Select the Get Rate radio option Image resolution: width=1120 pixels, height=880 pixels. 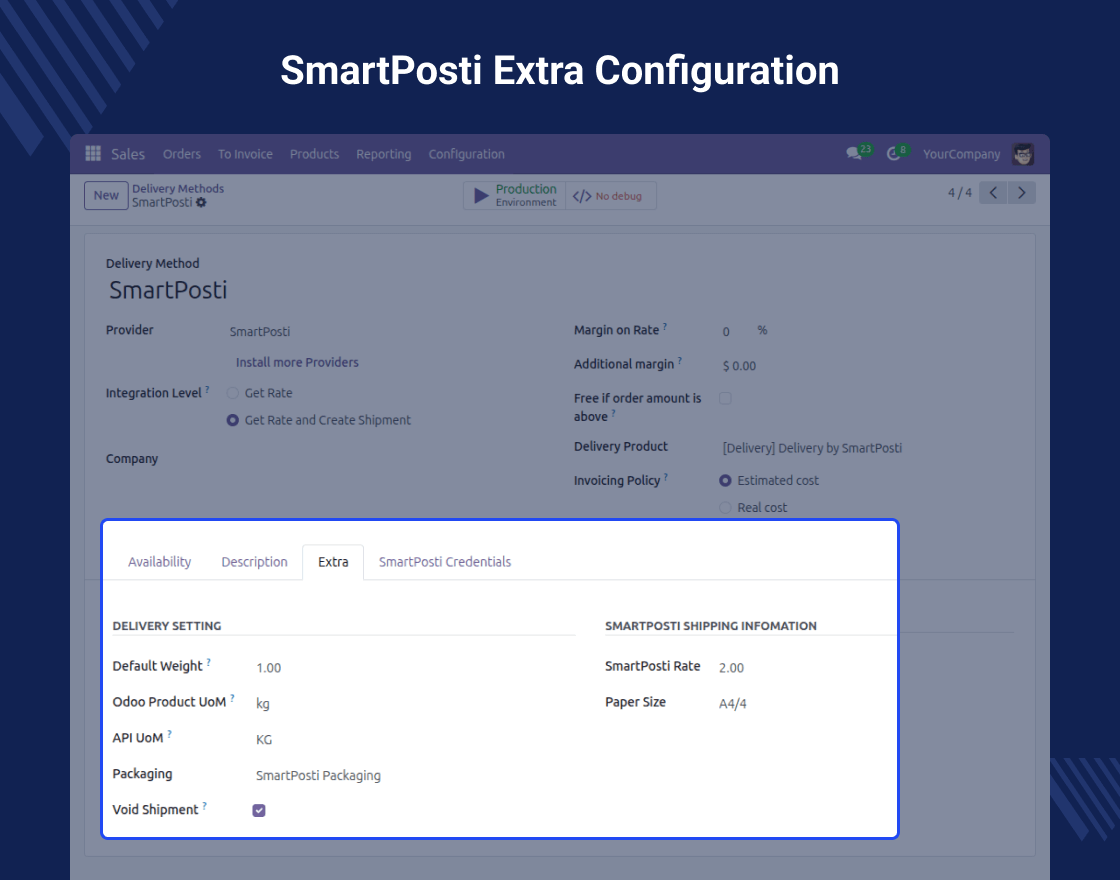click(232, 393)
